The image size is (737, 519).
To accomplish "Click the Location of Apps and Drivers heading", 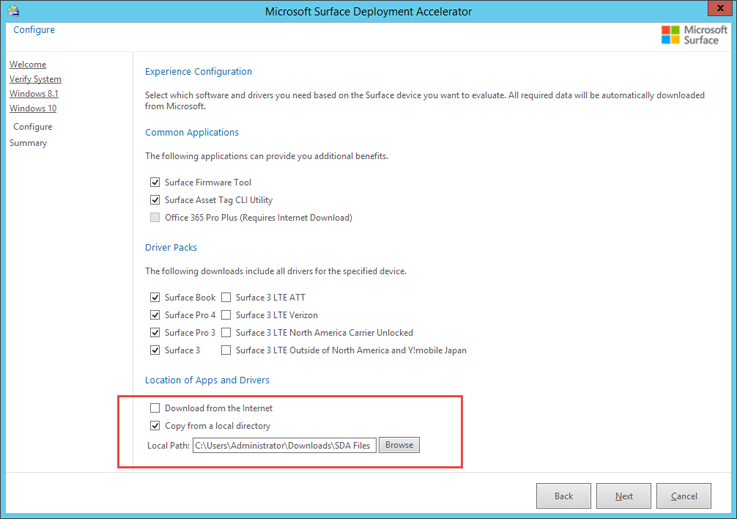I will (207, 380).
